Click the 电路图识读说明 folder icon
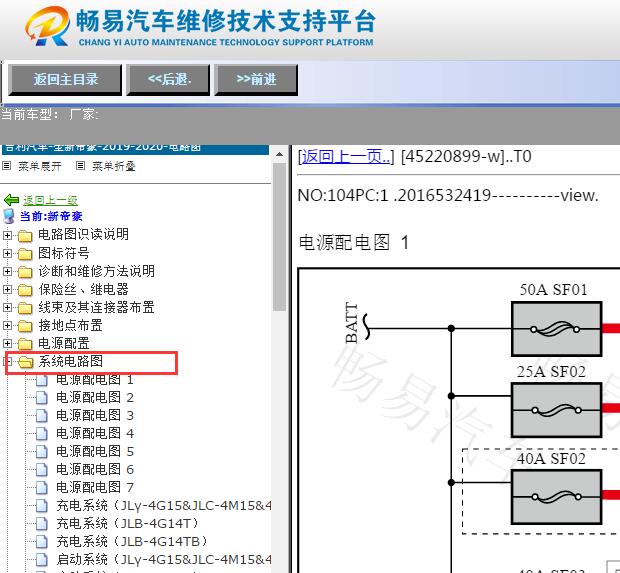This screenshot has height=573, width=620. point(25,236)
